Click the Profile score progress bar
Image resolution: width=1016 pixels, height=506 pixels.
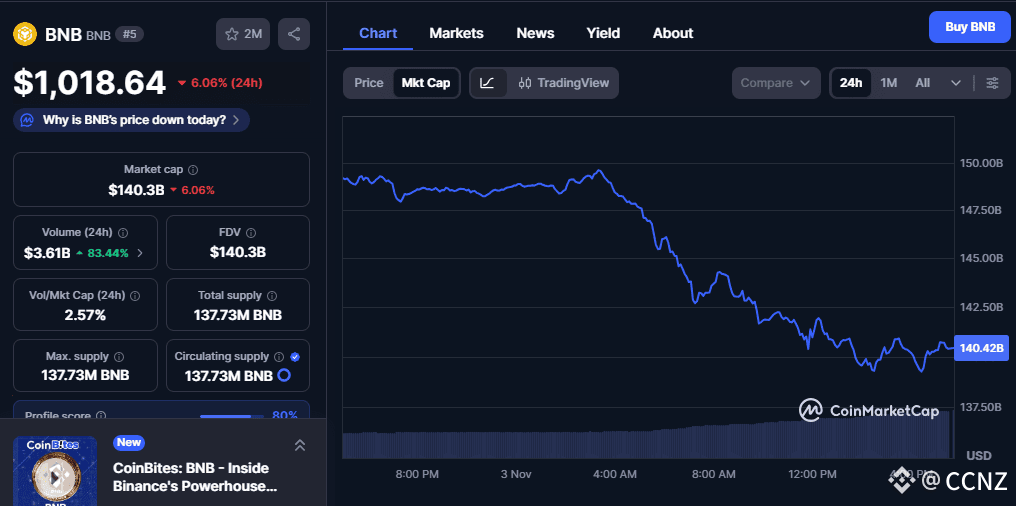tap(226, 416)
